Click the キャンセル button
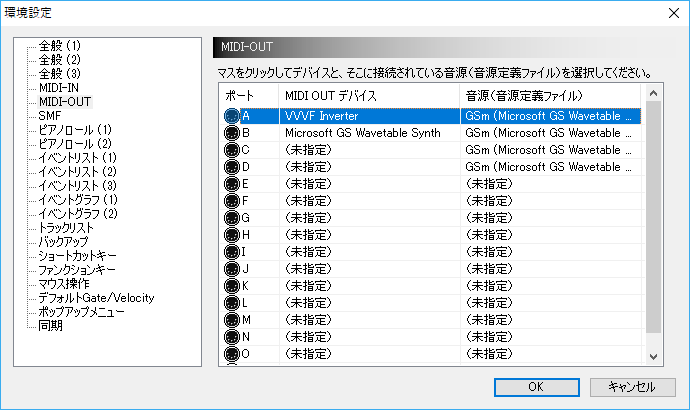The image size is (690, 410). click(x=632, y=387)
